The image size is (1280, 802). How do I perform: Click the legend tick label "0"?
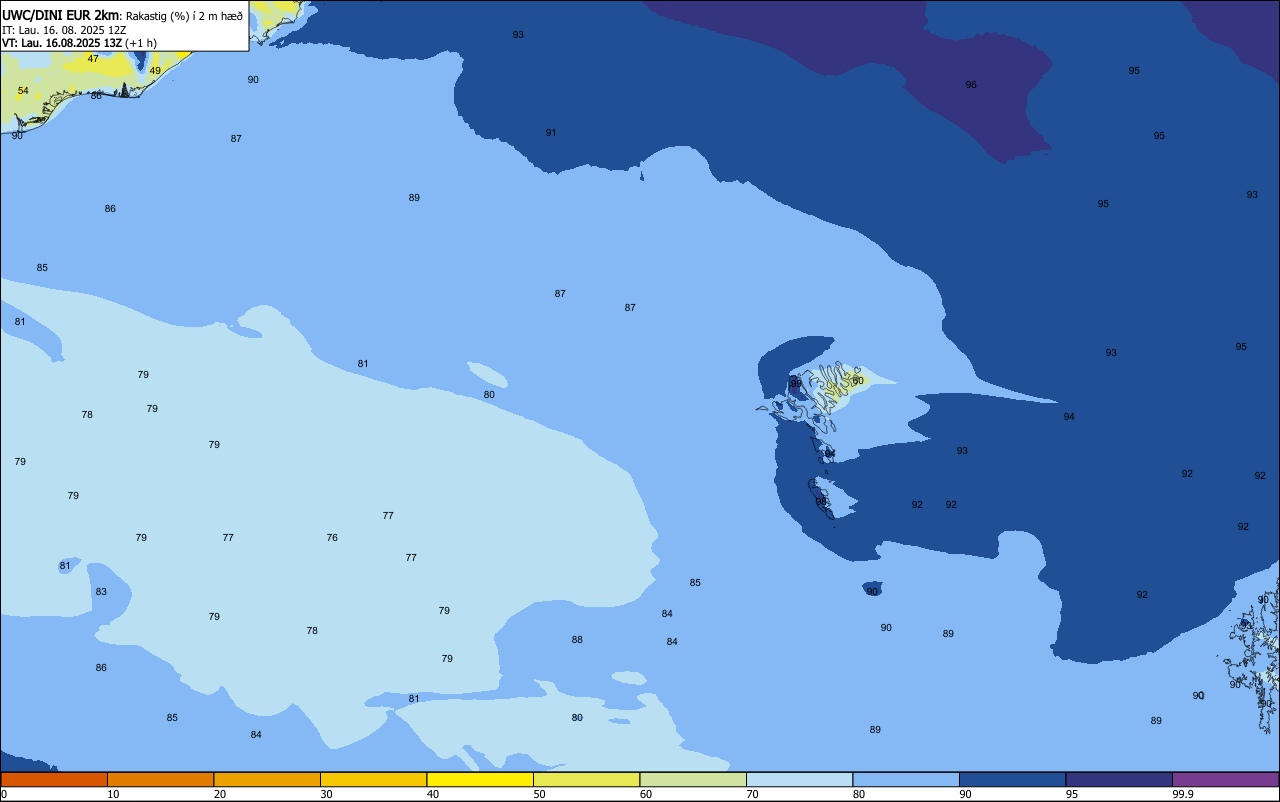coord(4,794)
